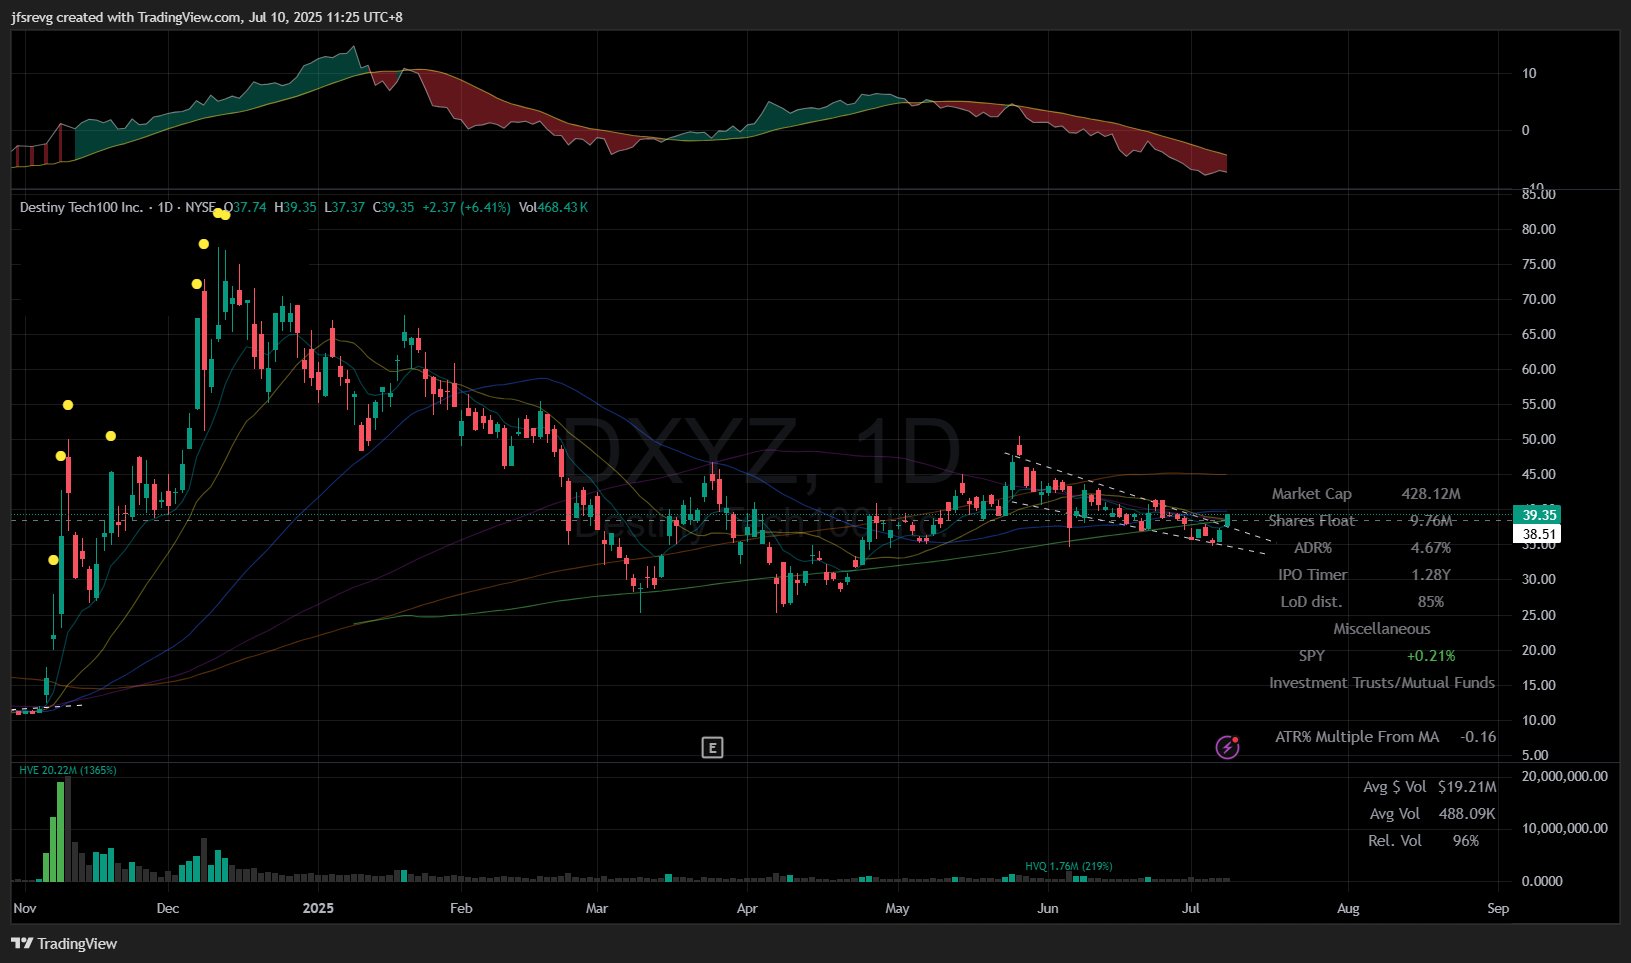Click the 'HVE 20.22M (1365%)' volume label
The image size is (1631, 963).
68,770
